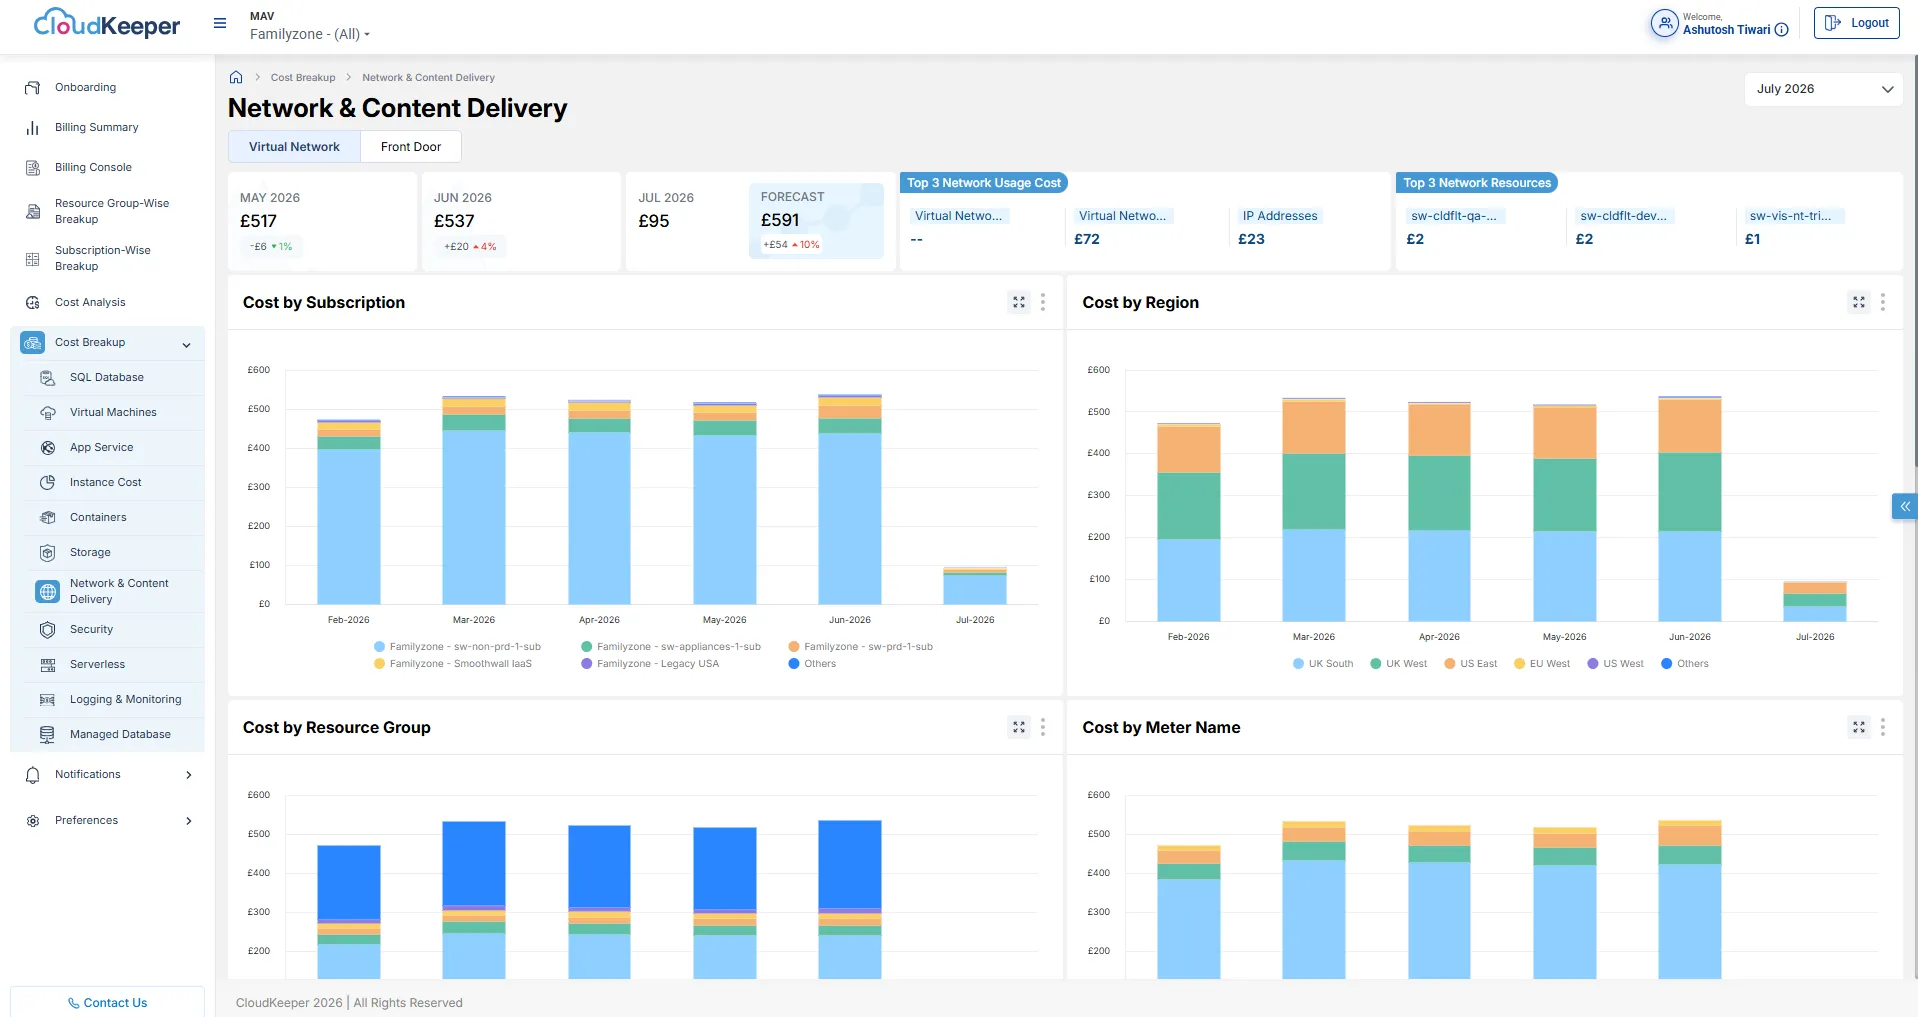Click the user profile avatar icon
The height and width of the screenshot is (1017, 1918).
(x=1664, y=23)
